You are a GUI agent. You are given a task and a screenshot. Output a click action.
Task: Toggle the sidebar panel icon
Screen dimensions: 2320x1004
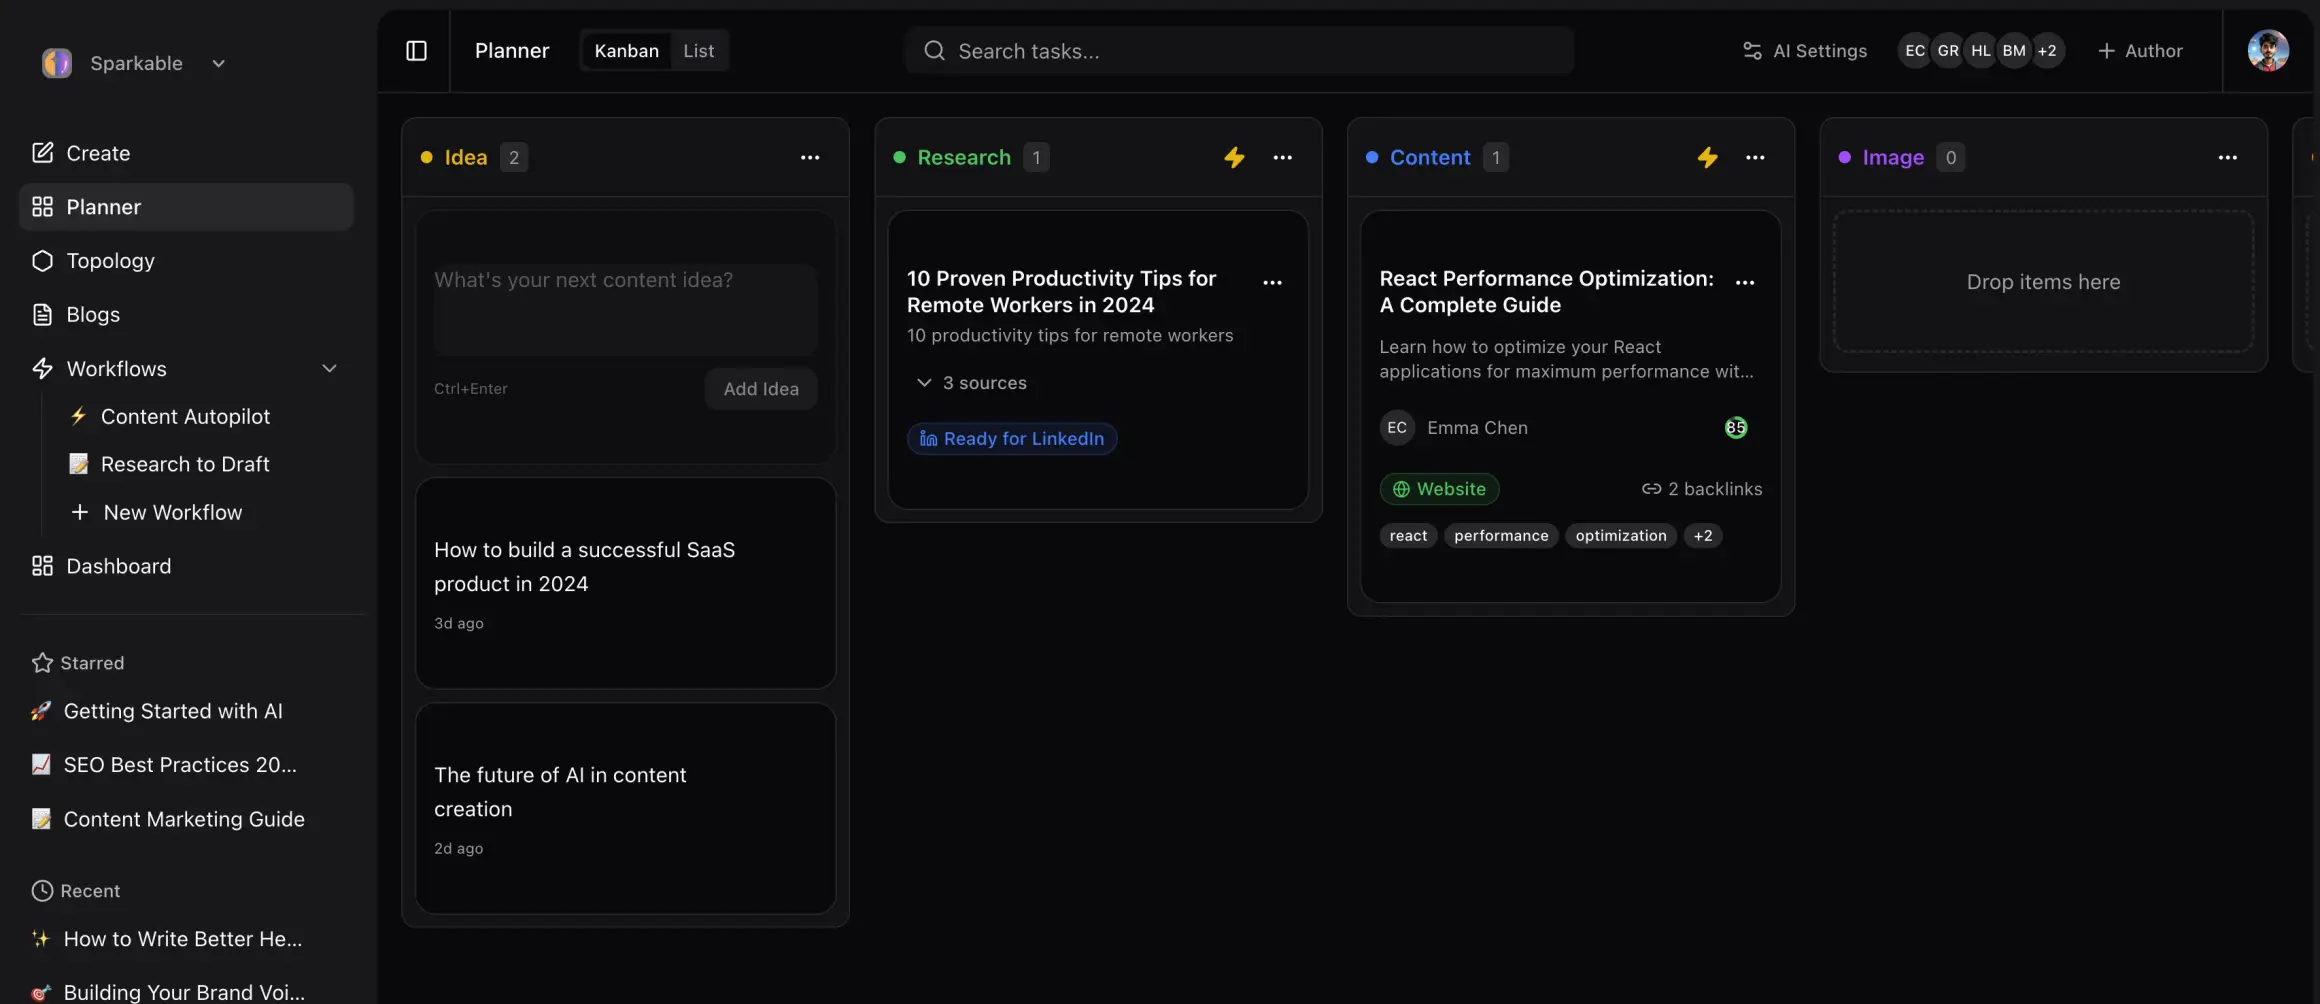416,51
